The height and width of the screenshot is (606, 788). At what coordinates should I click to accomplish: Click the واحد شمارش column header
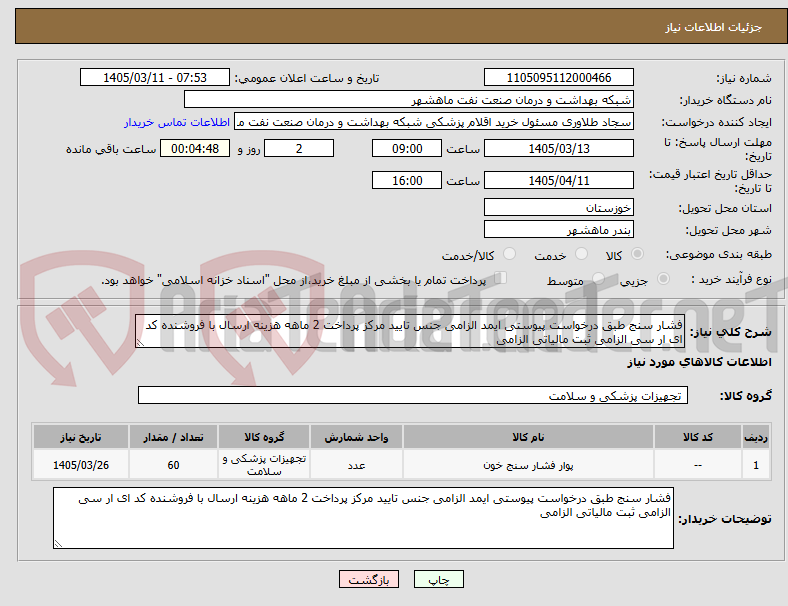(356, 437)
